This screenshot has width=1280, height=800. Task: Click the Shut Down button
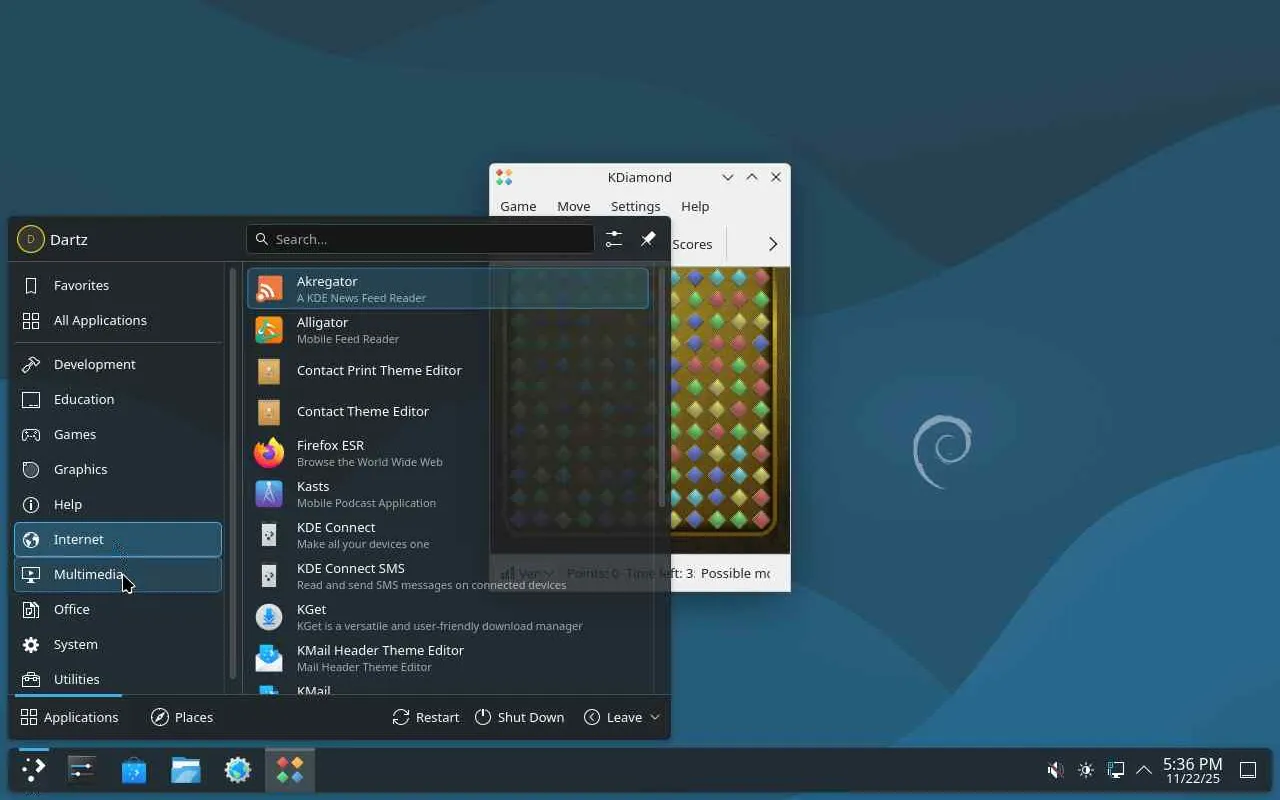pos(519,717)
